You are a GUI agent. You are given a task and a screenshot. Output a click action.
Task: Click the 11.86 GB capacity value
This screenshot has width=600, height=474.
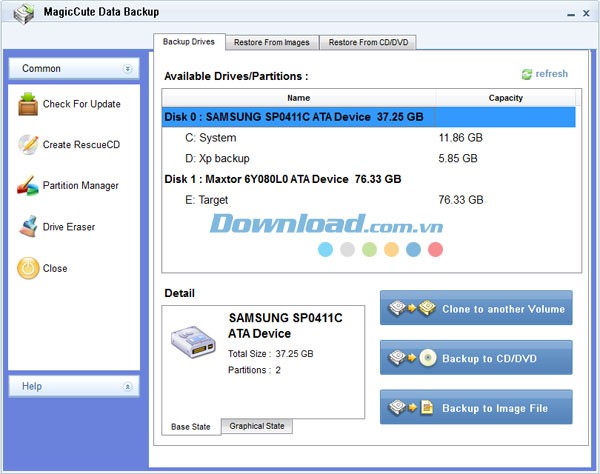(x=461, y=138)
